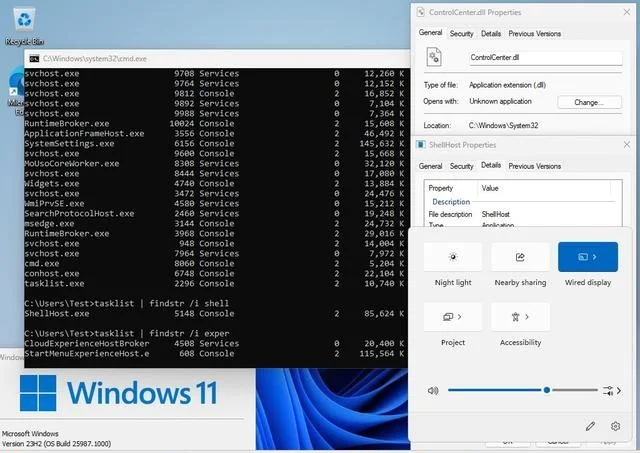This screenshot has width=640, height=453.
Task: Click the MoUsoCoreWorker.exe process line
Action: coord(214,164)
